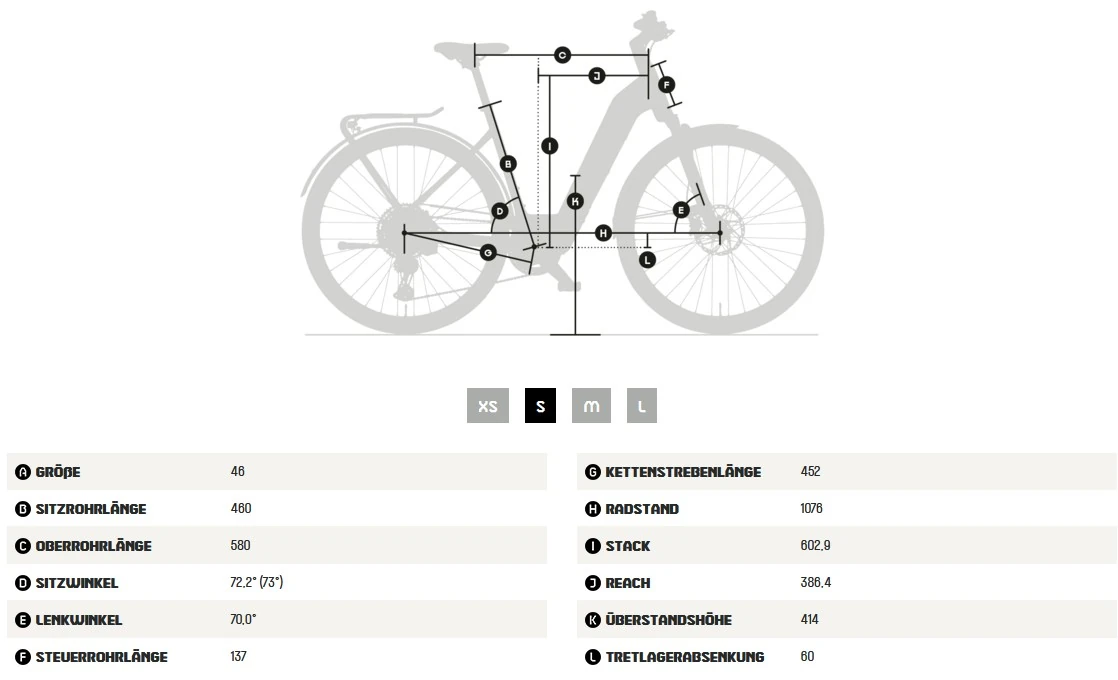Click the F head tube marker on diagram
This screenshot has width=1118, height=680.
coord(666,85)
